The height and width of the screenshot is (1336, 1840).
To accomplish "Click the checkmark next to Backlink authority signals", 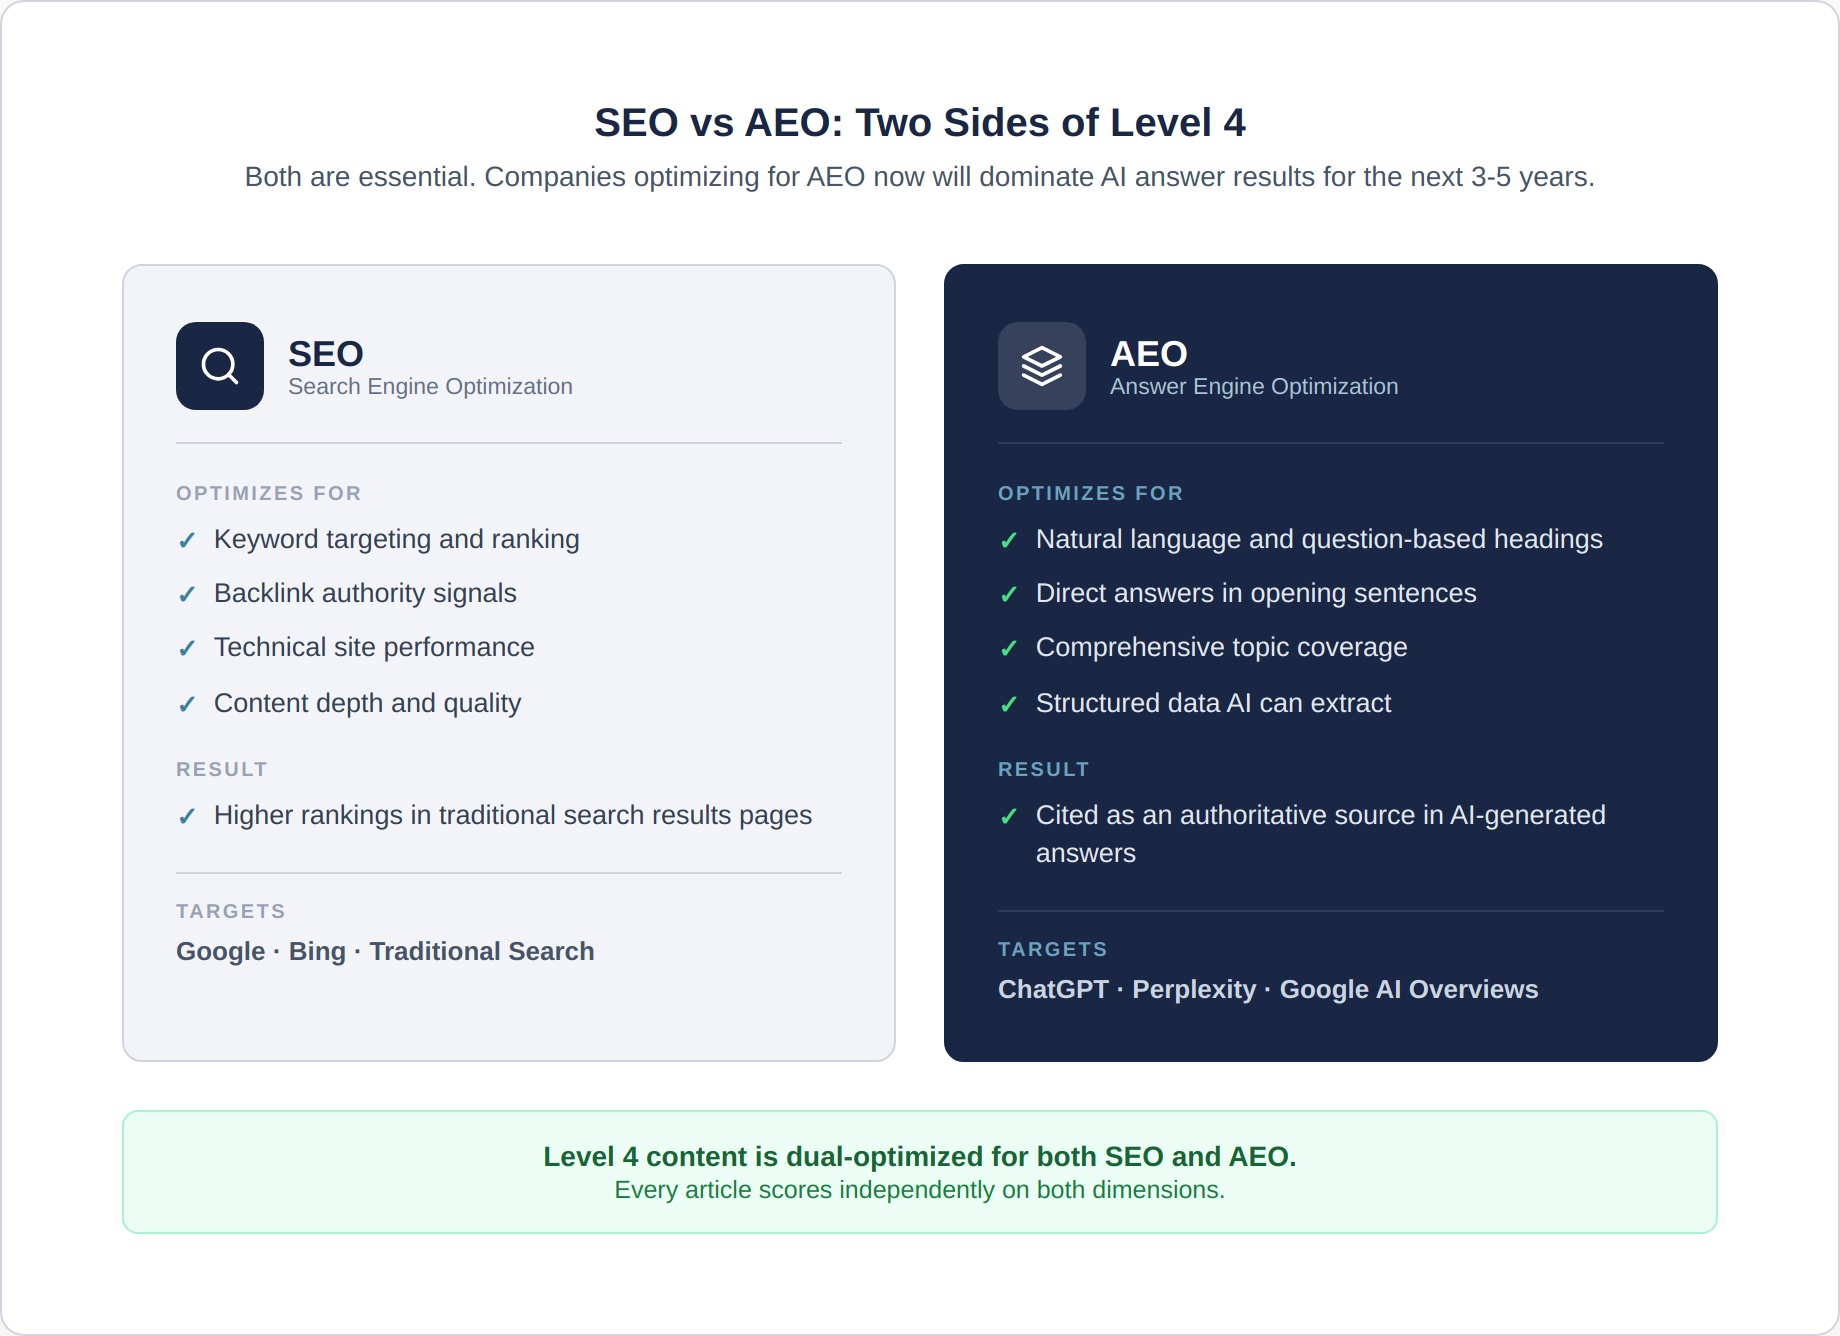I will pyautogui.click(x=187, y=595).
